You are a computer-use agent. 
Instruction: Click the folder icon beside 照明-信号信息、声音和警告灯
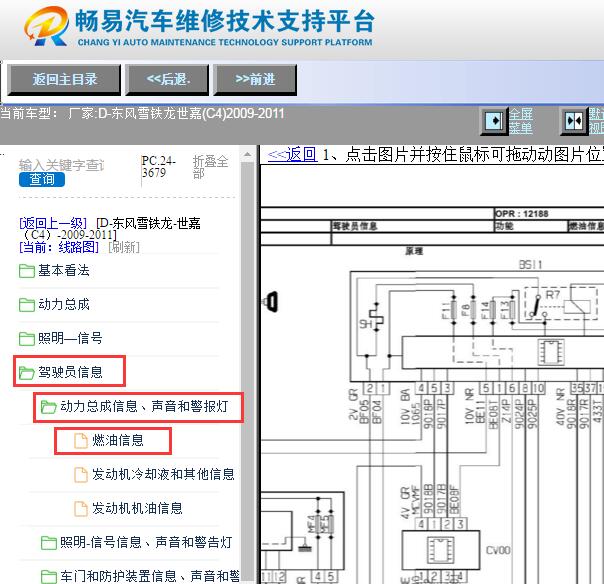pos(49,543)
